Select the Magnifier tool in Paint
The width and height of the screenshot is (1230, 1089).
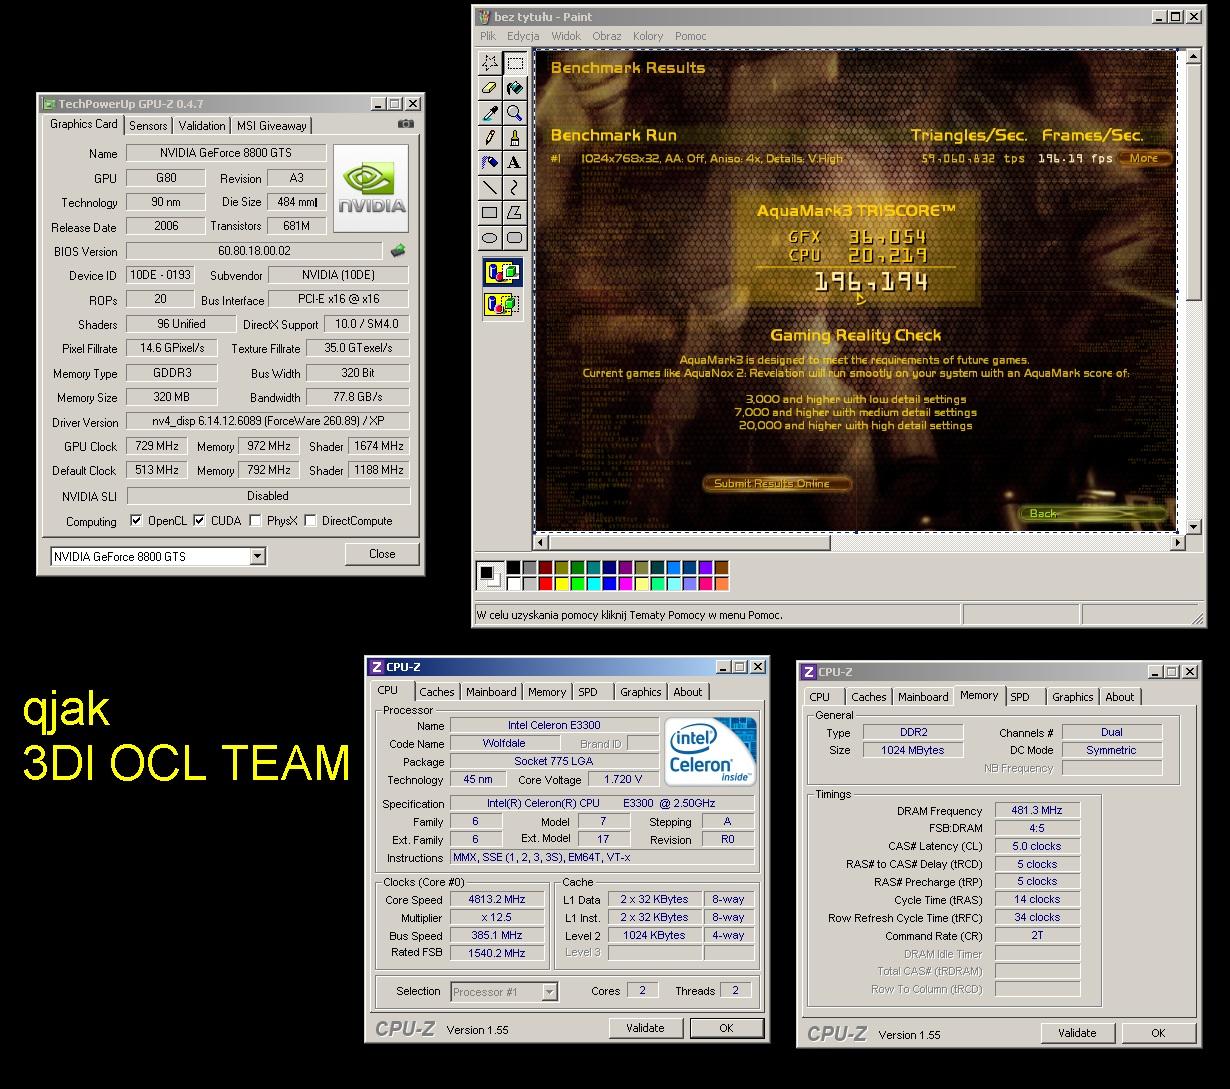[514, 113]
